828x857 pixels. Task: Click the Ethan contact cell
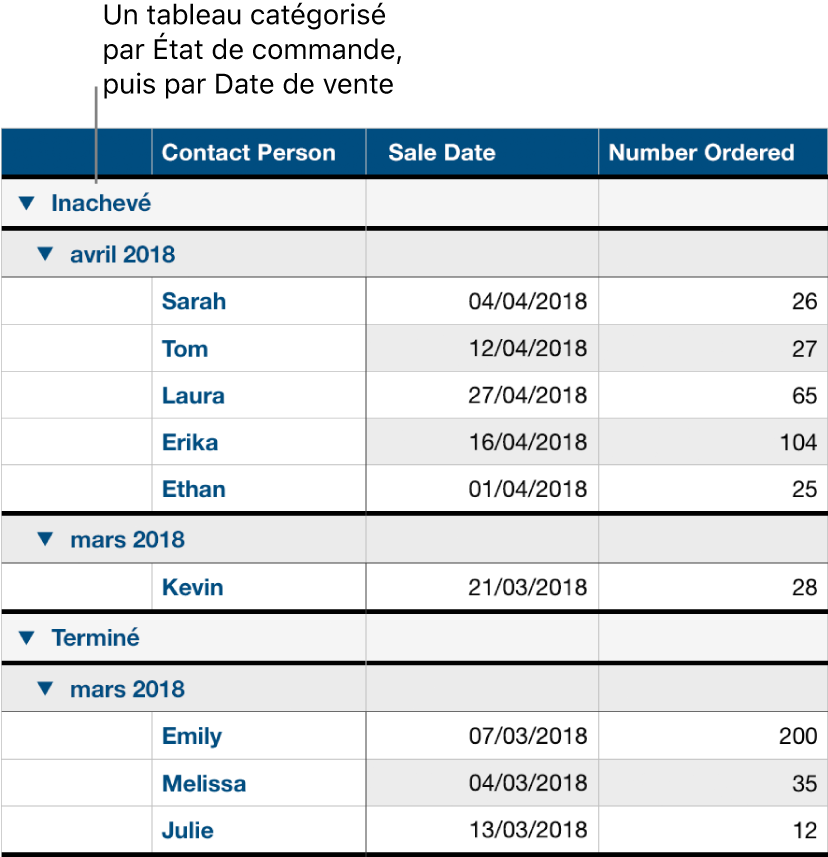coord(194,490)
